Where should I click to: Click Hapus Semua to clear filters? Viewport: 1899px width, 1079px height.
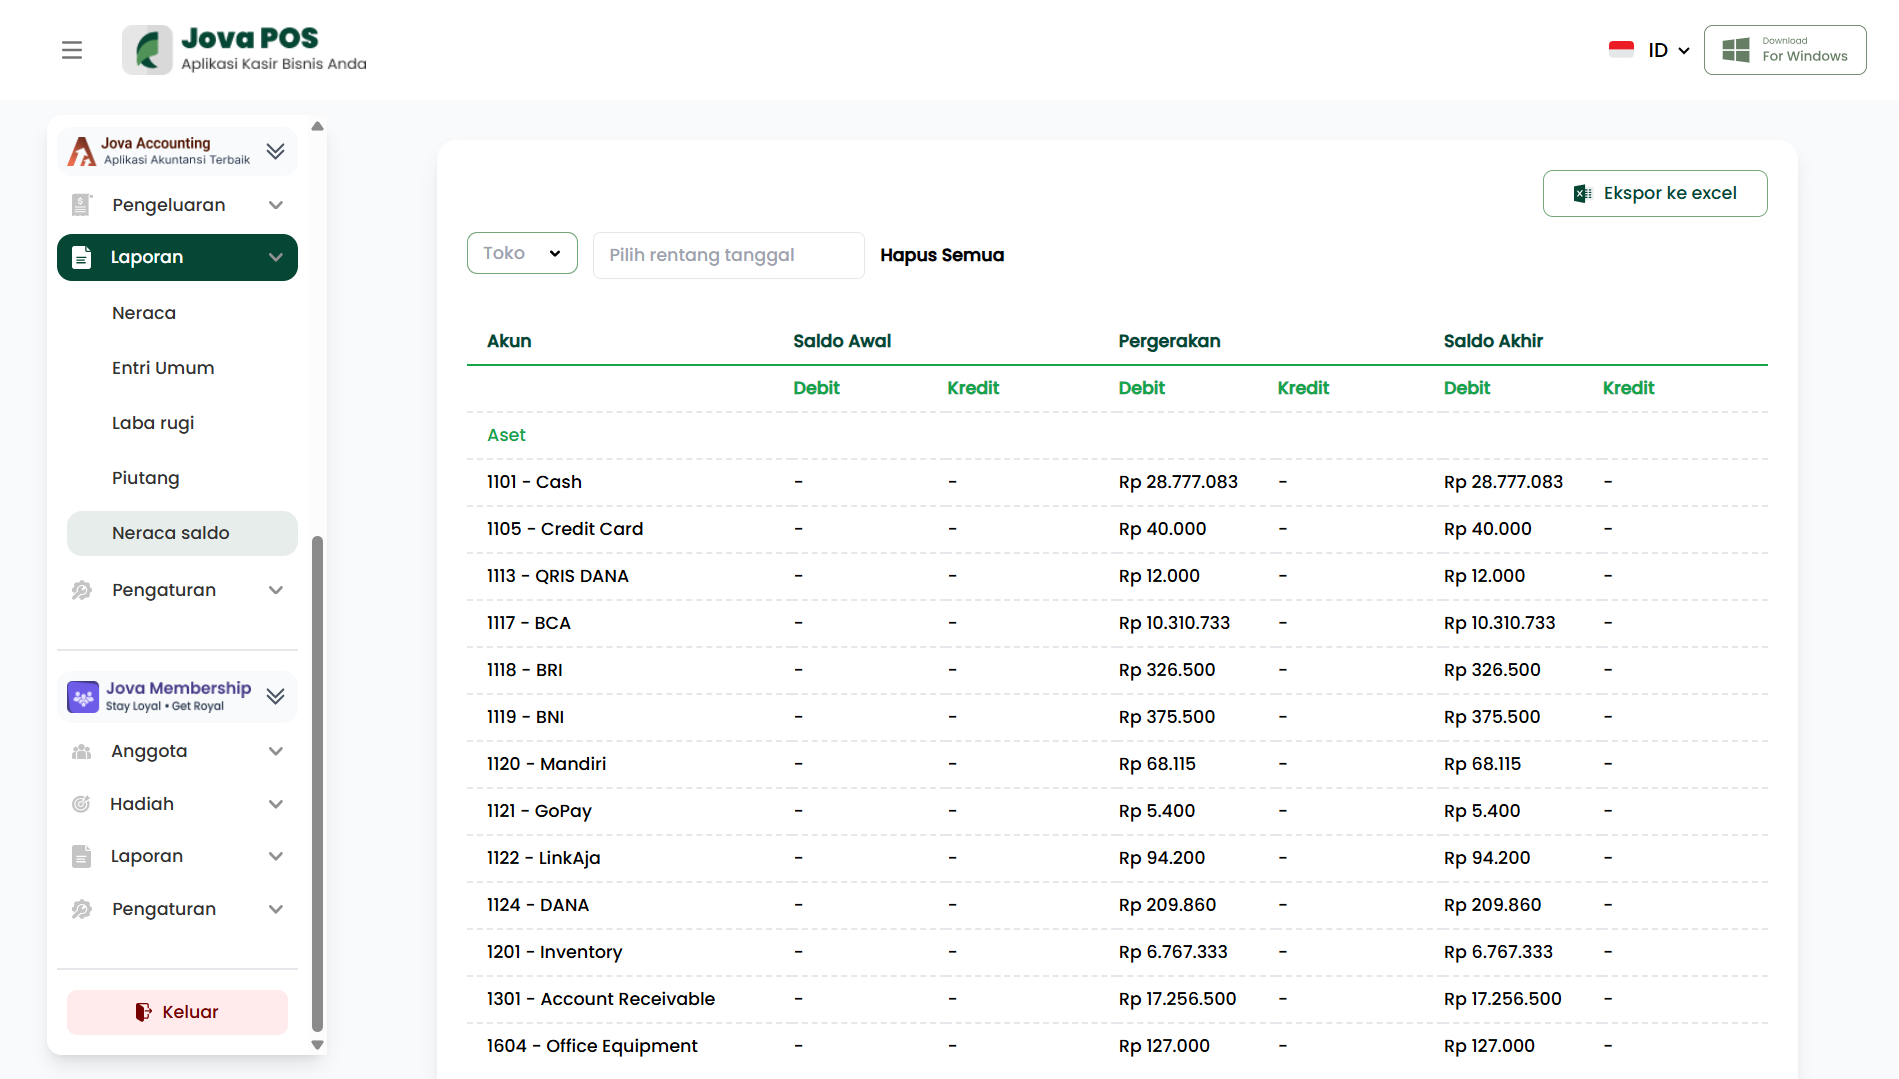coord(942,255)
